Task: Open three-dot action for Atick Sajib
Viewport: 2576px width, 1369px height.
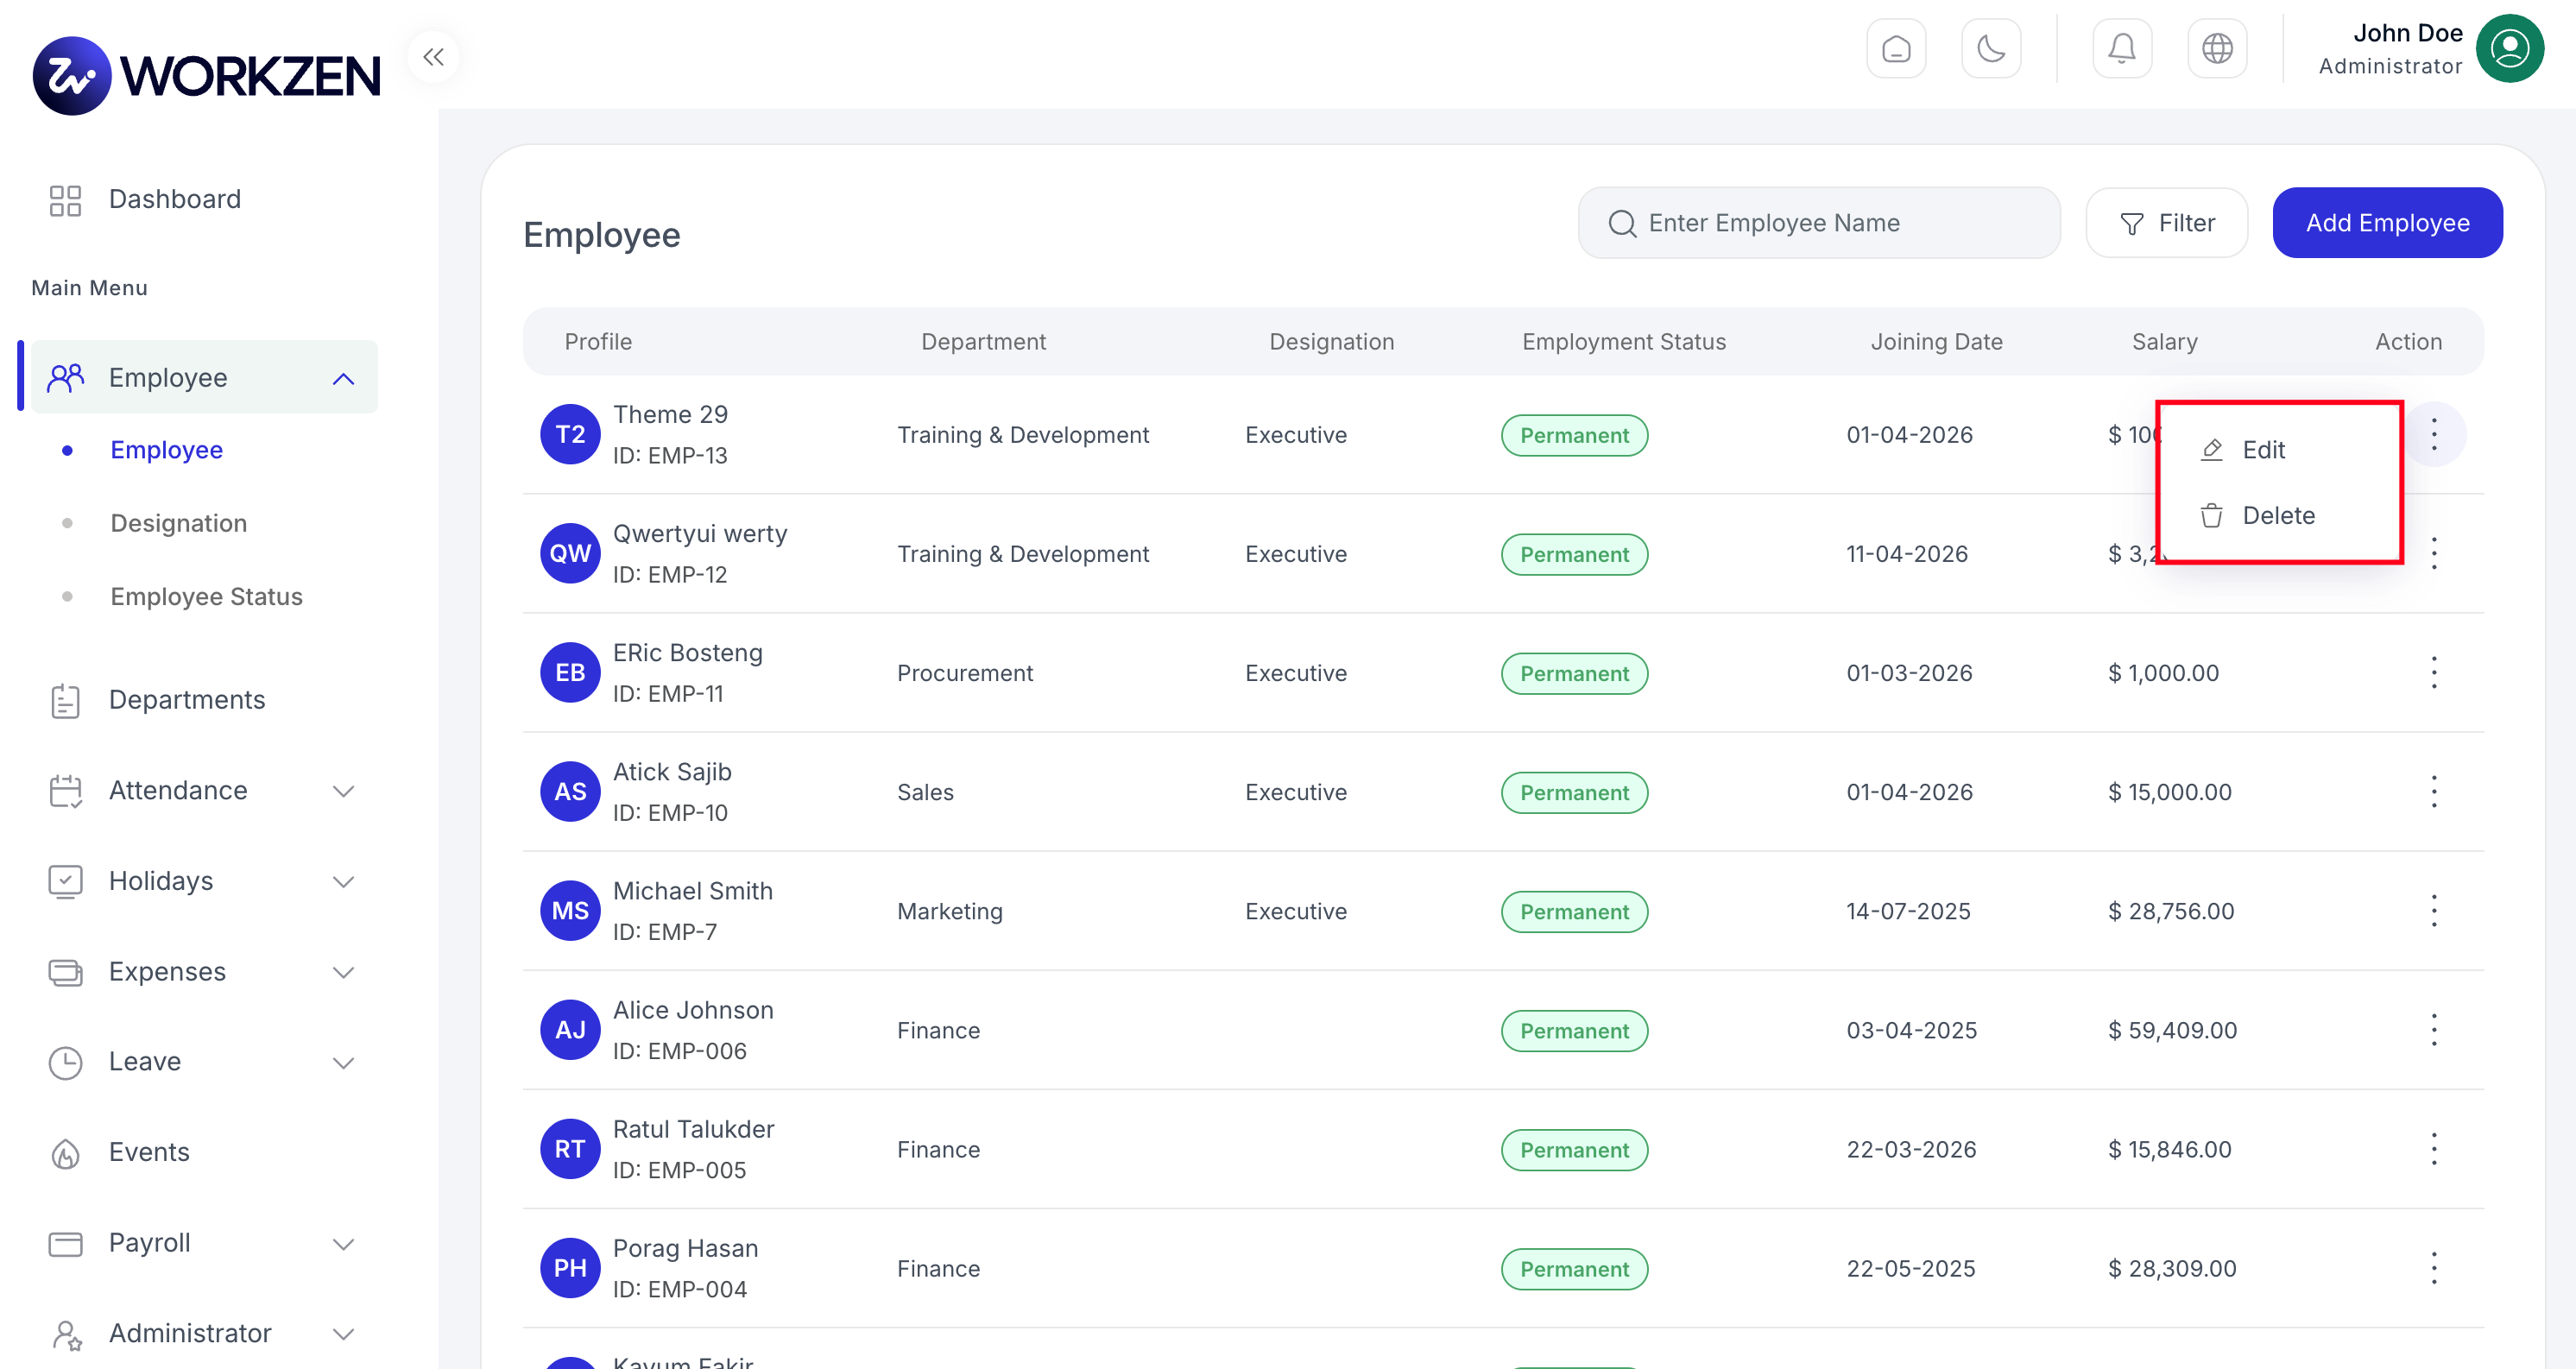Action: [x=2433, y=791]
